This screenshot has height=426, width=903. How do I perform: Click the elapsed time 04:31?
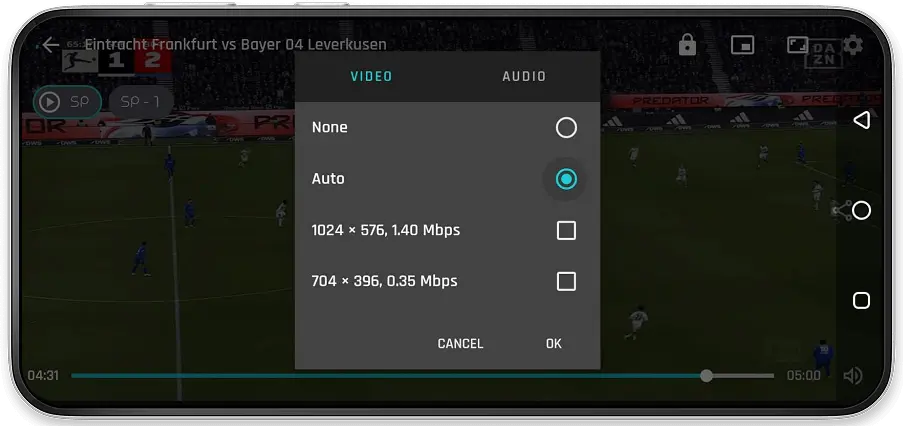click(43, 376)
